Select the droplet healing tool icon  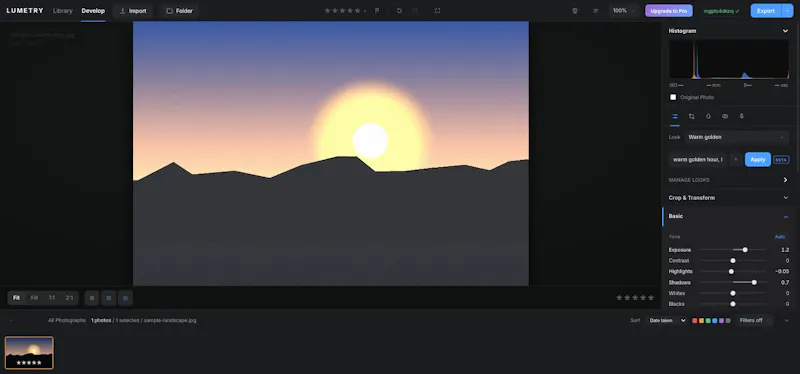tap(708, 116)
